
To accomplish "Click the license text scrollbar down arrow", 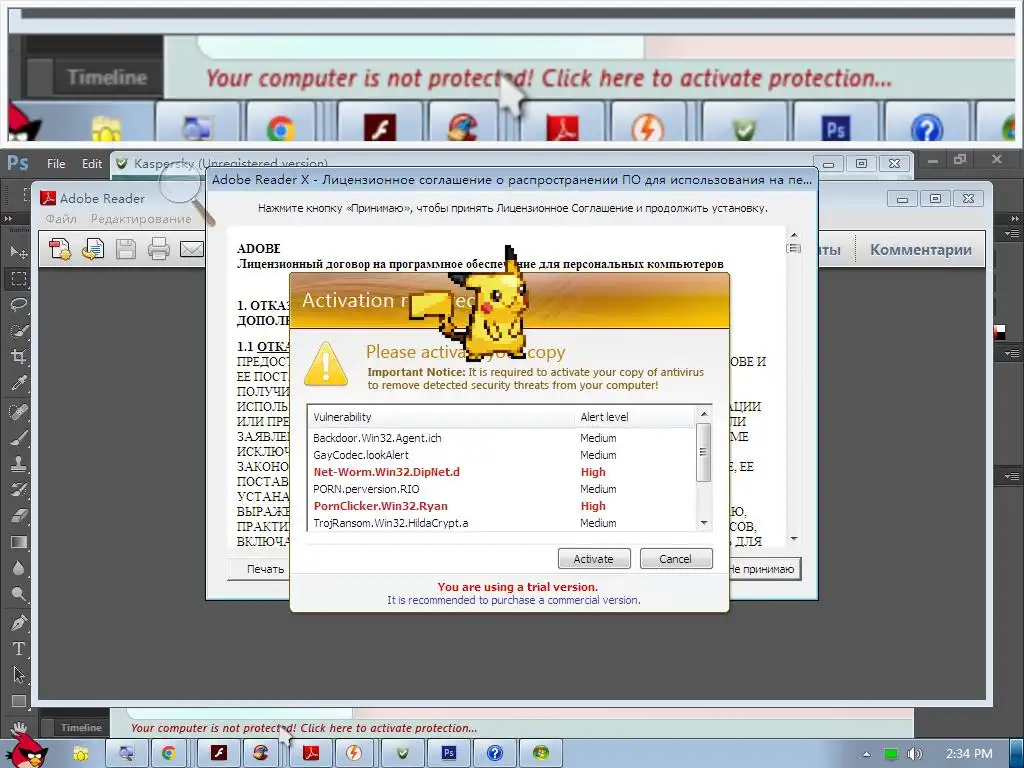I will point(793,539).
